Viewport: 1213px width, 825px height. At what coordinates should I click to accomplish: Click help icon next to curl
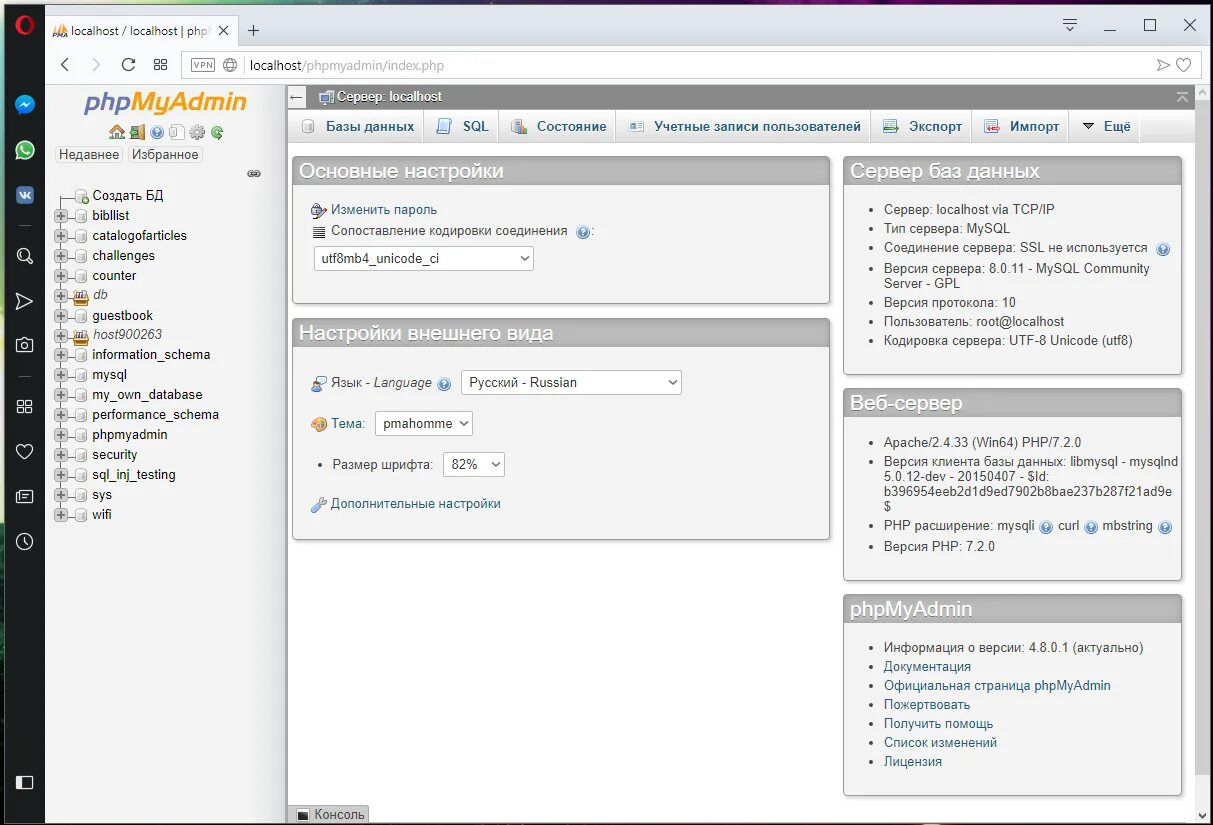click(1091, 527)
